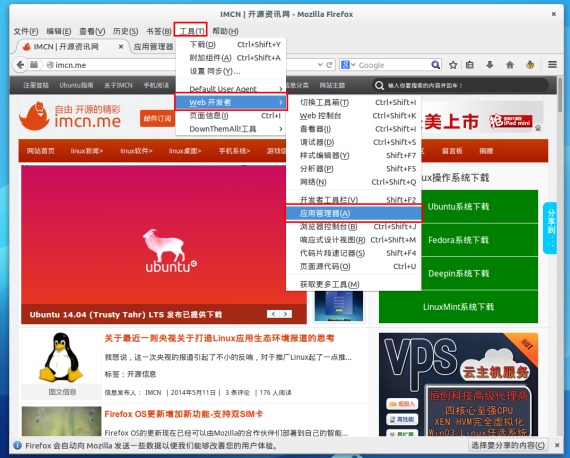The height and width of the screenshot is (458, 570).
Task: Click the bookmark star icon
Action: [453, 65]
